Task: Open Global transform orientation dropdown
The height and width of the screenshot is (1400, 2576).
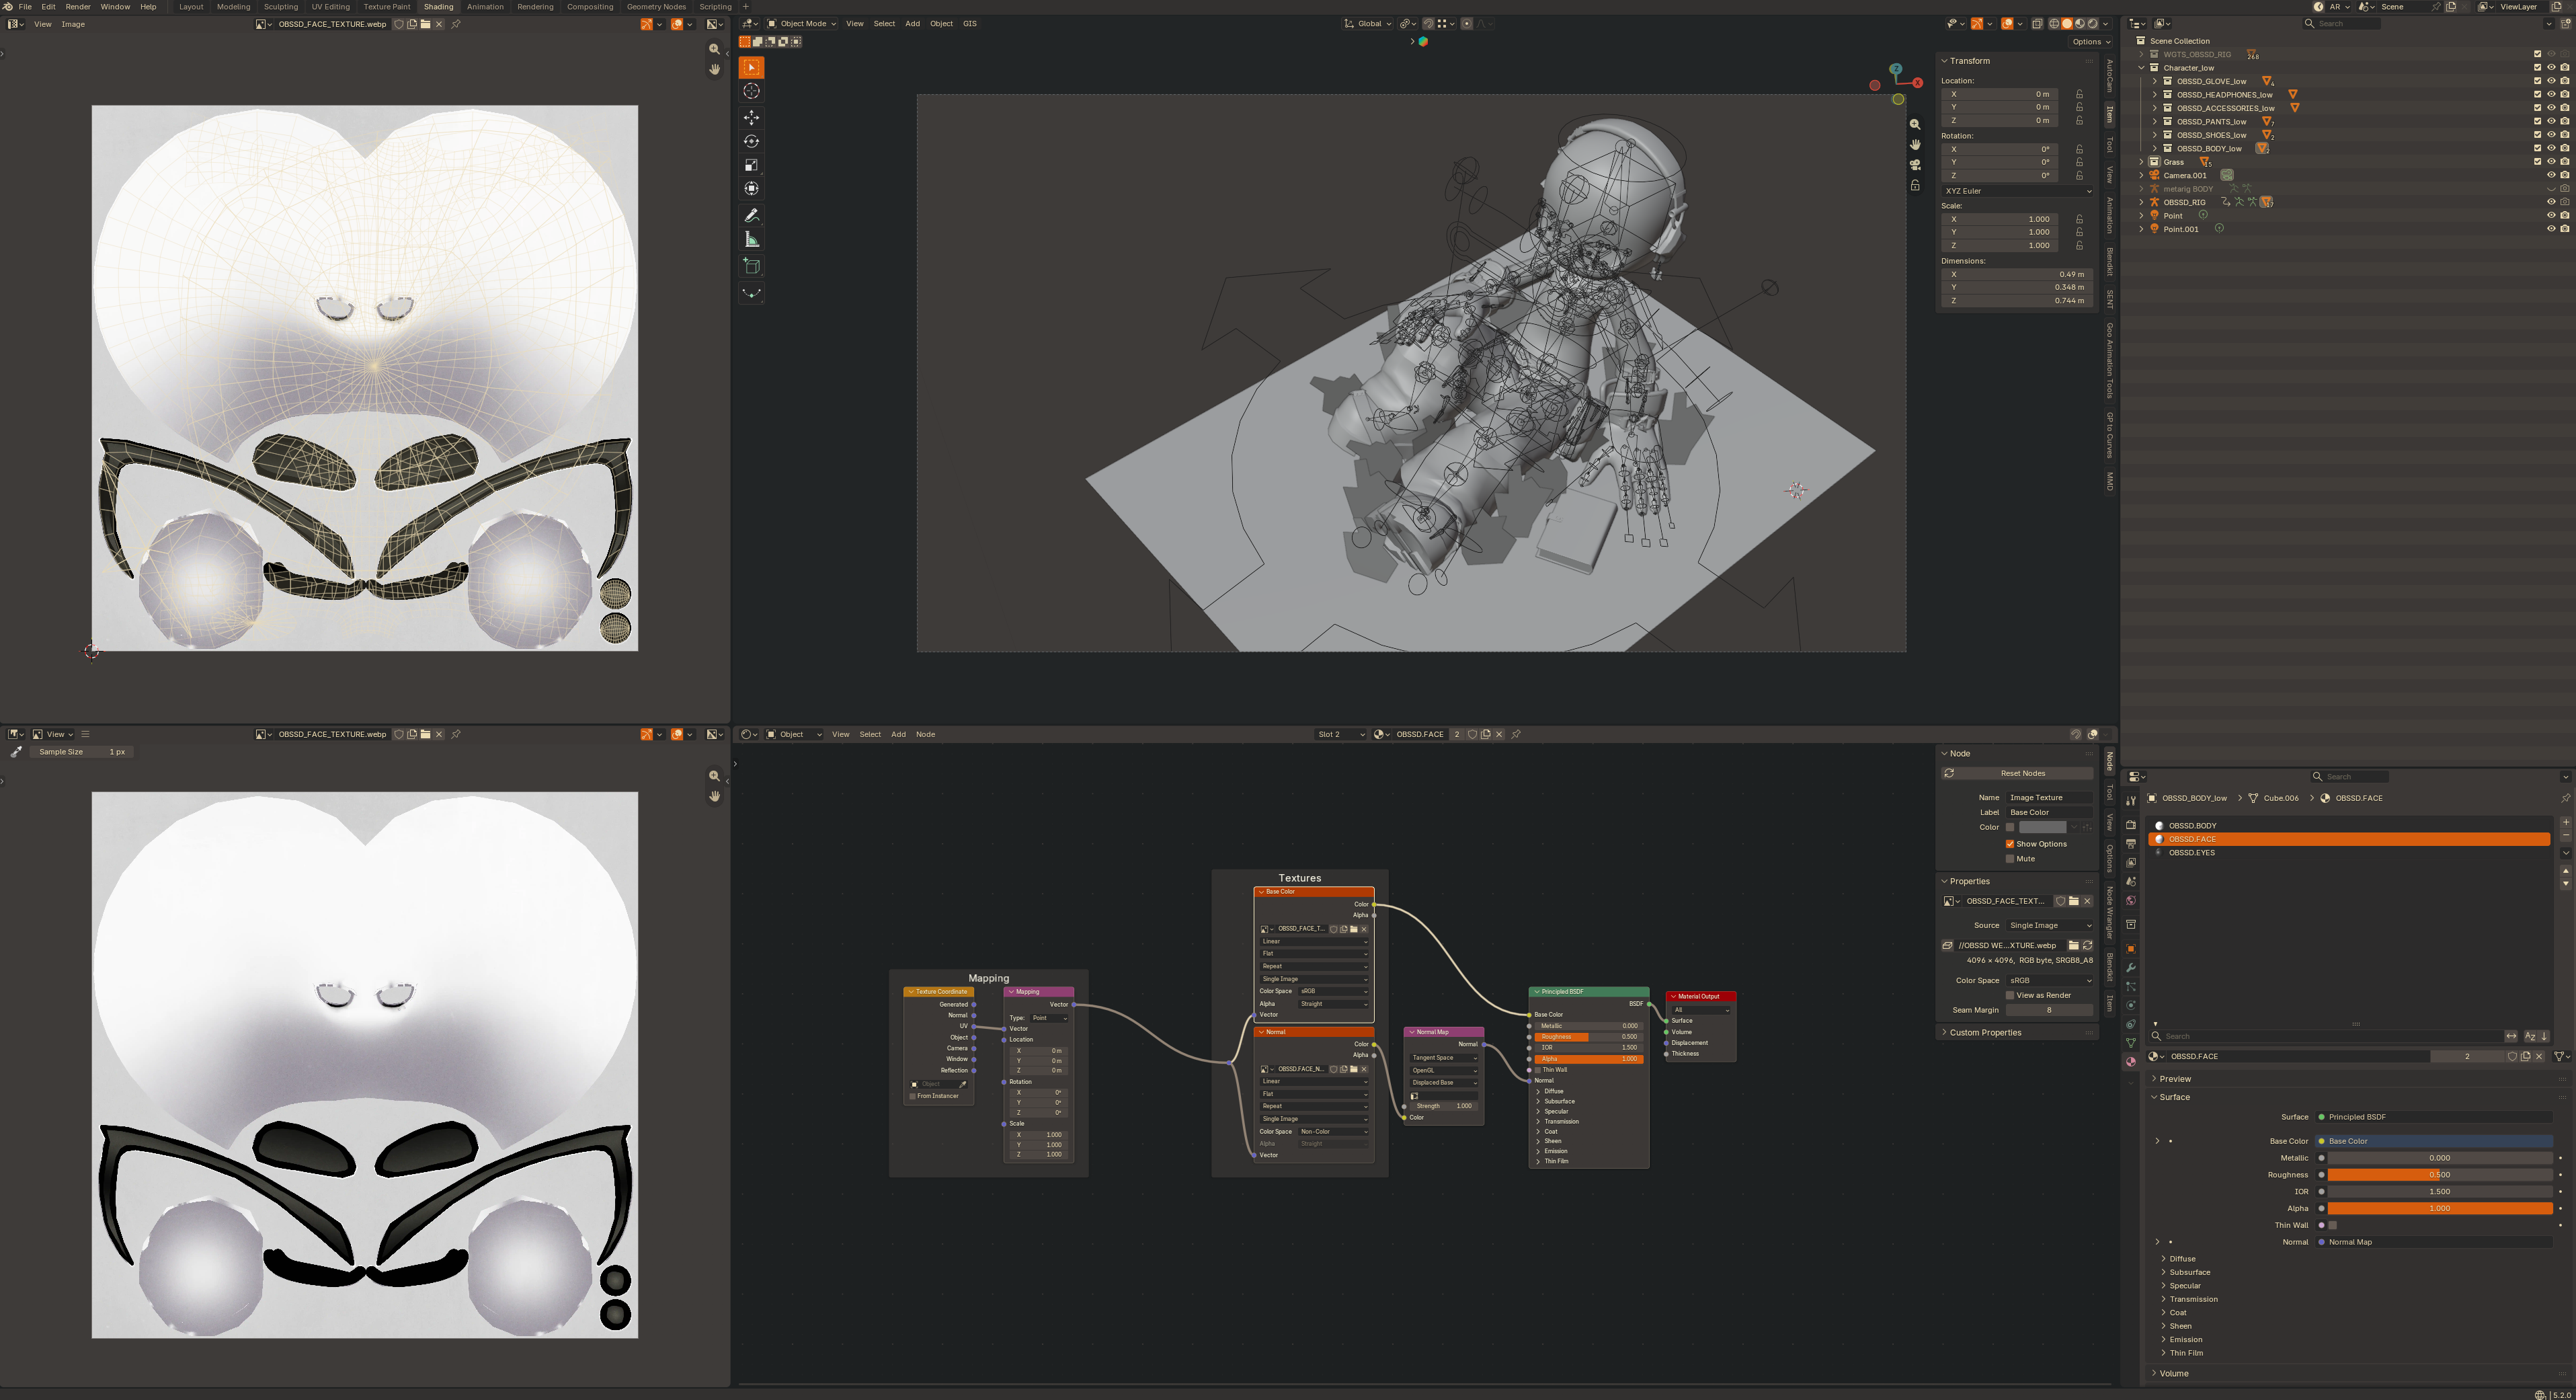Action: pos(1368,24)
